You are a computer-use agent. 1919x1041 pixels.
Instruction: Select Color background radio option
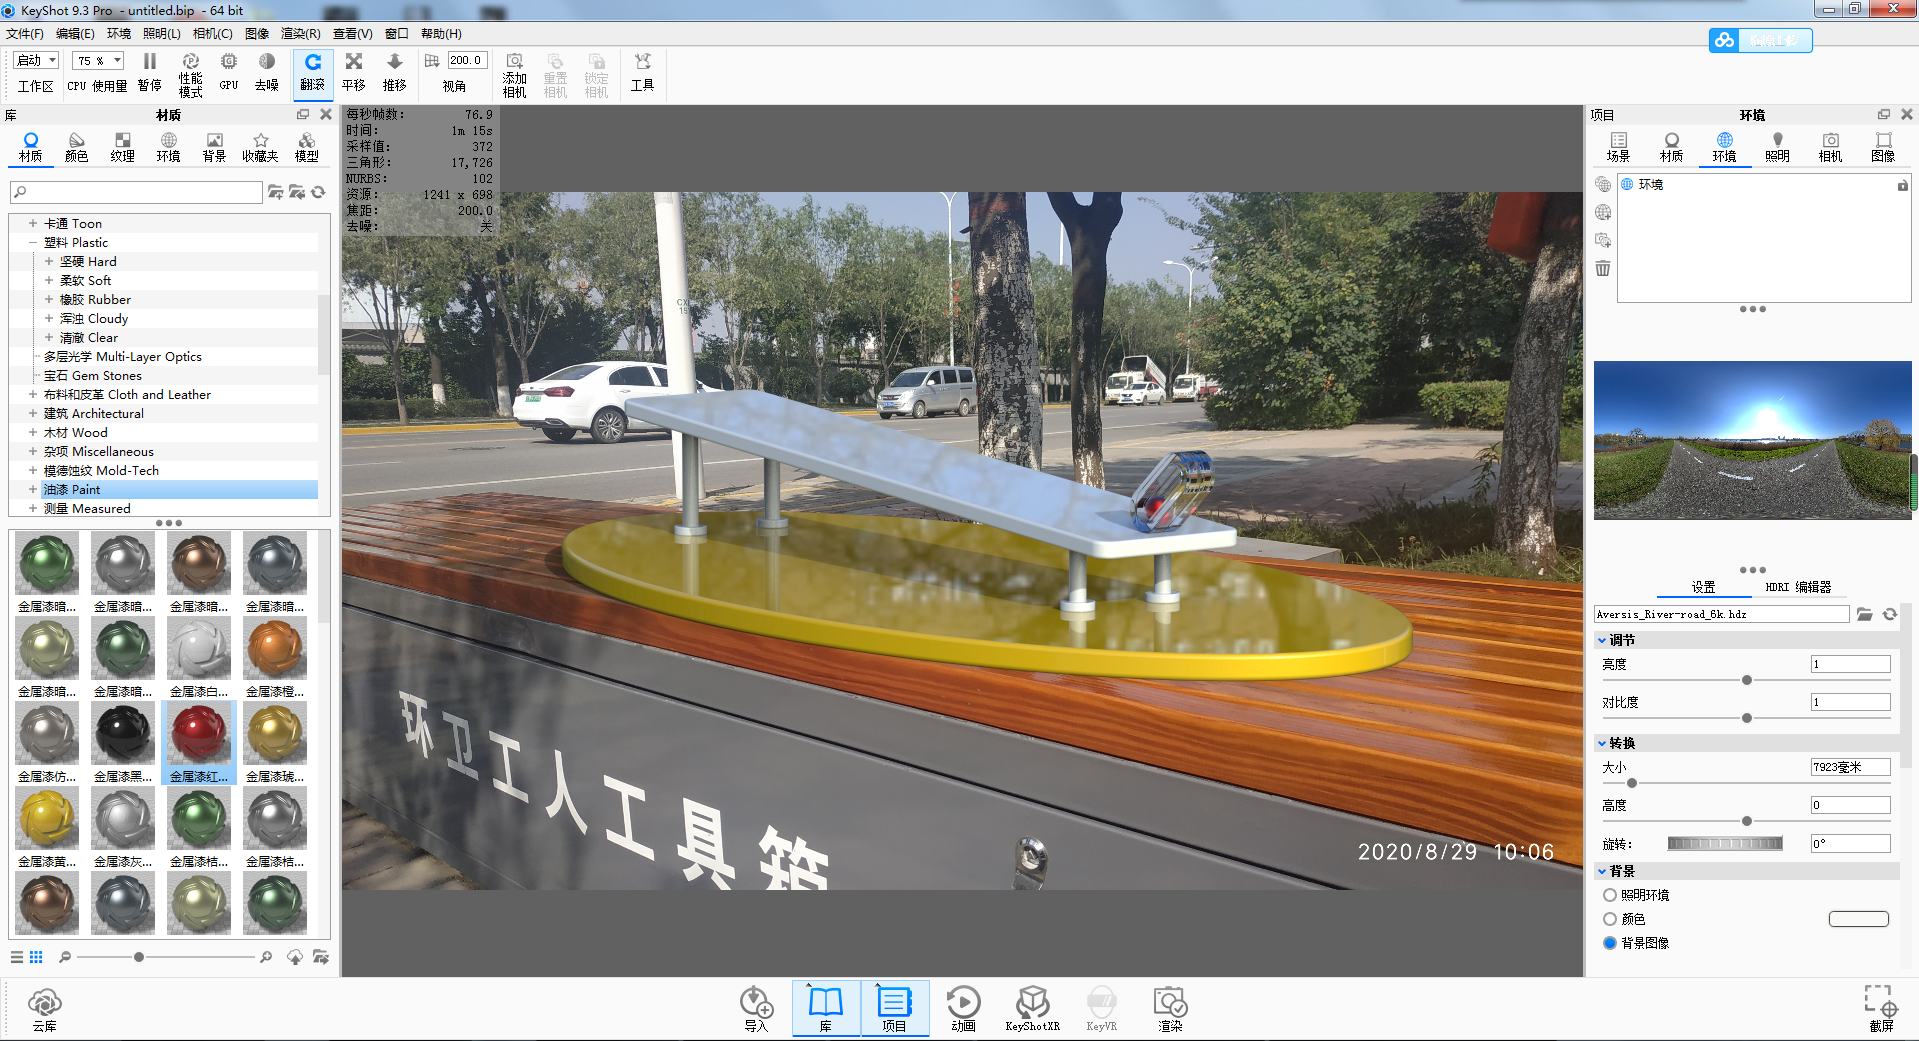coord(1610,919)
